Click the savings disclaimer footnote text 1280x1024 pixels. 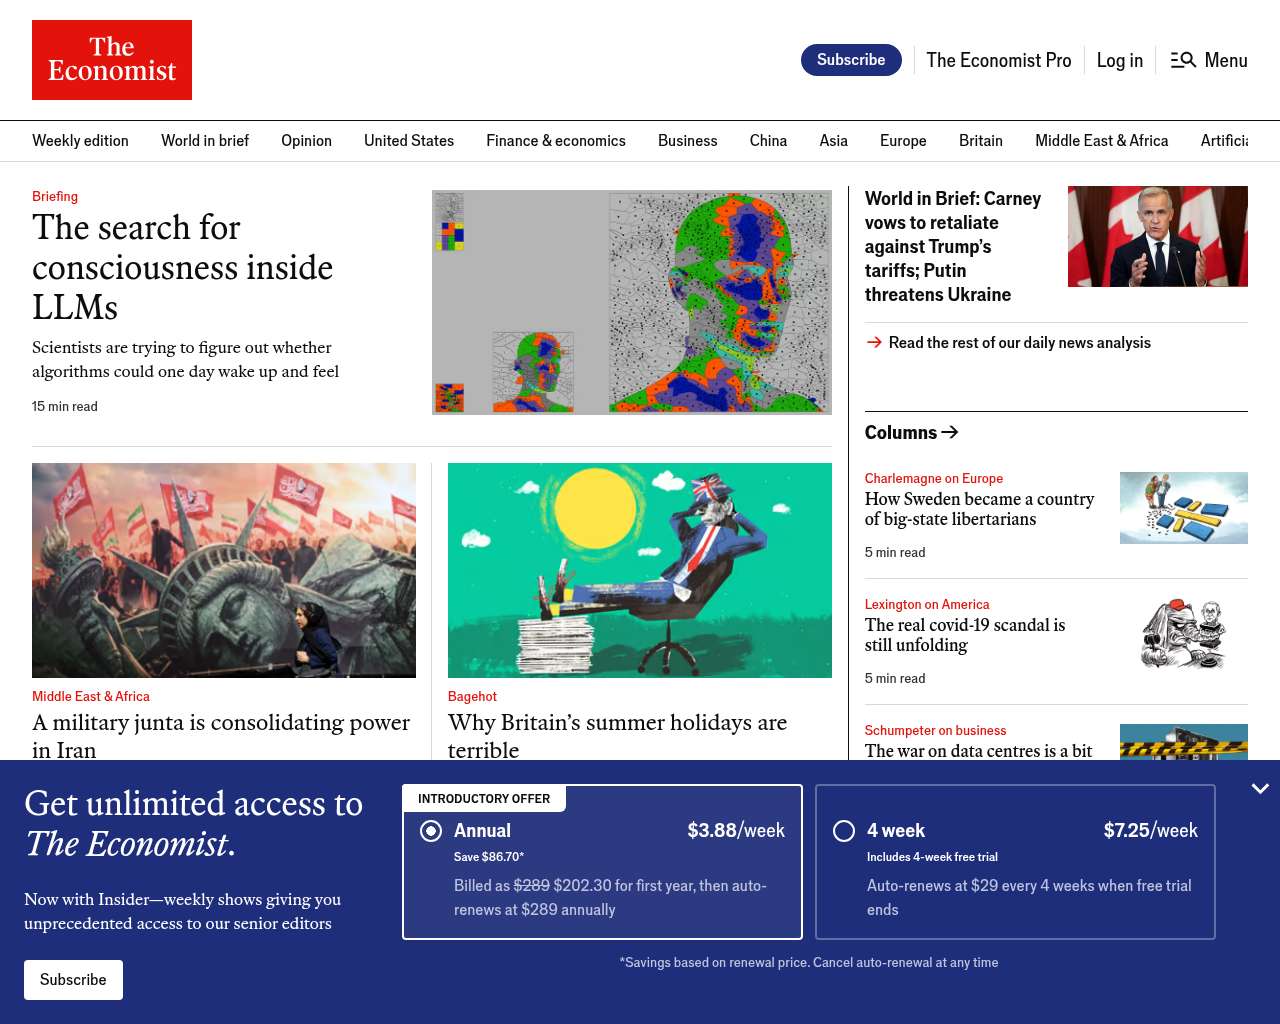pos(809,962)
